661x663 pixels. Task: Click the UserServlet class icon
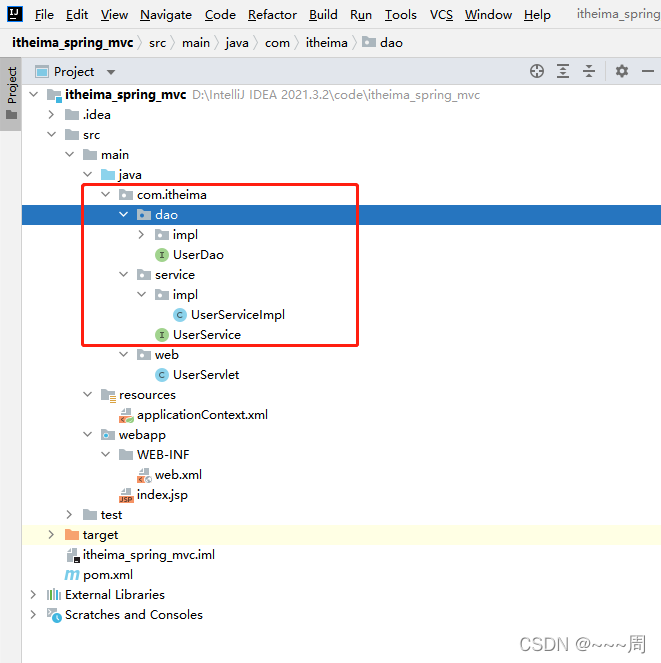point(162,375)
